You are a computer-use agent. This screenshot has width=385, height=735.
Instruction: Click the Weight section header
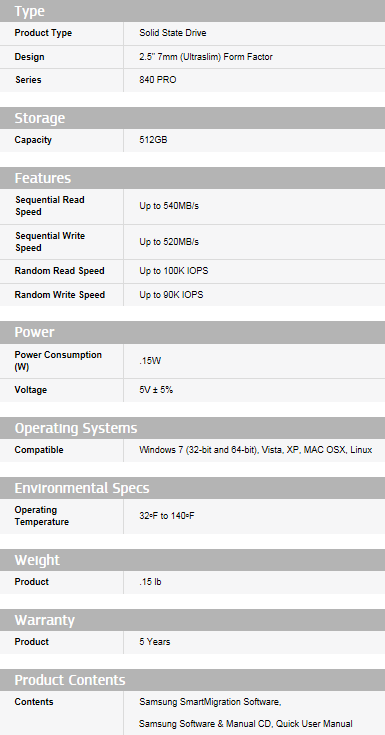[192, 560]
